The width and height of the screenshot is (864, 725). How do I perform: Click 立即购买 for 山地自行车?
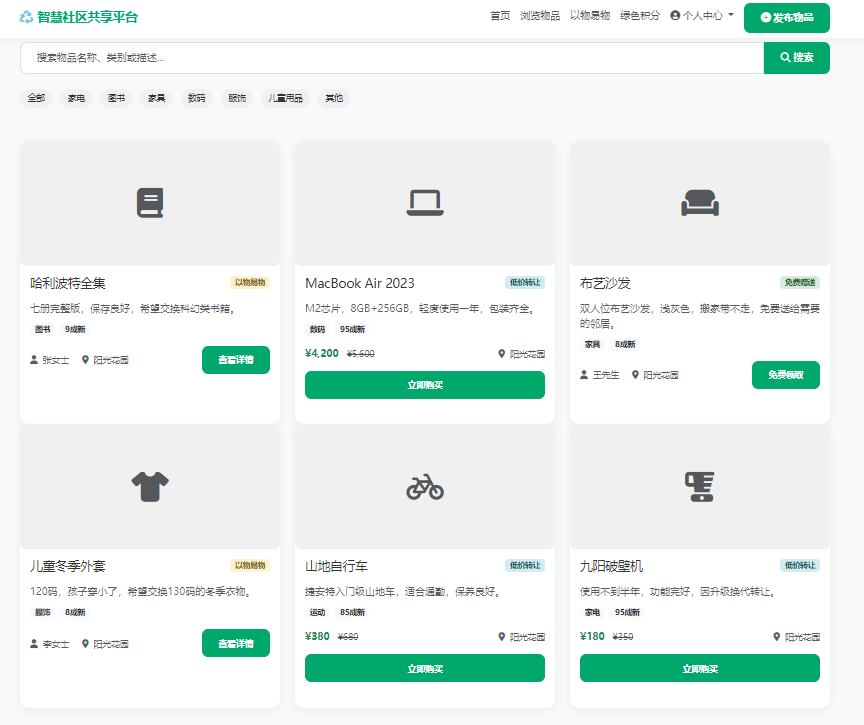pos(425,668)
